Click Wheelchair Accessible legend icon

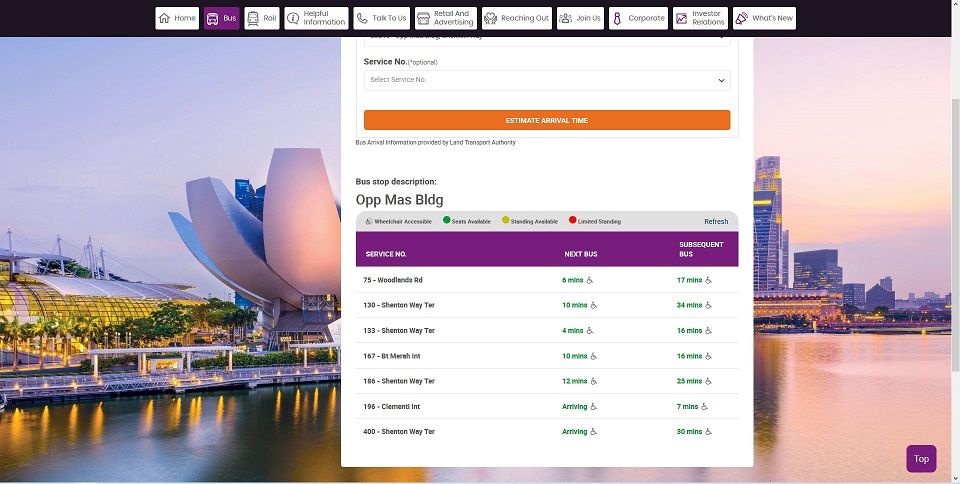pyautogui.click(x=369, y=221)
